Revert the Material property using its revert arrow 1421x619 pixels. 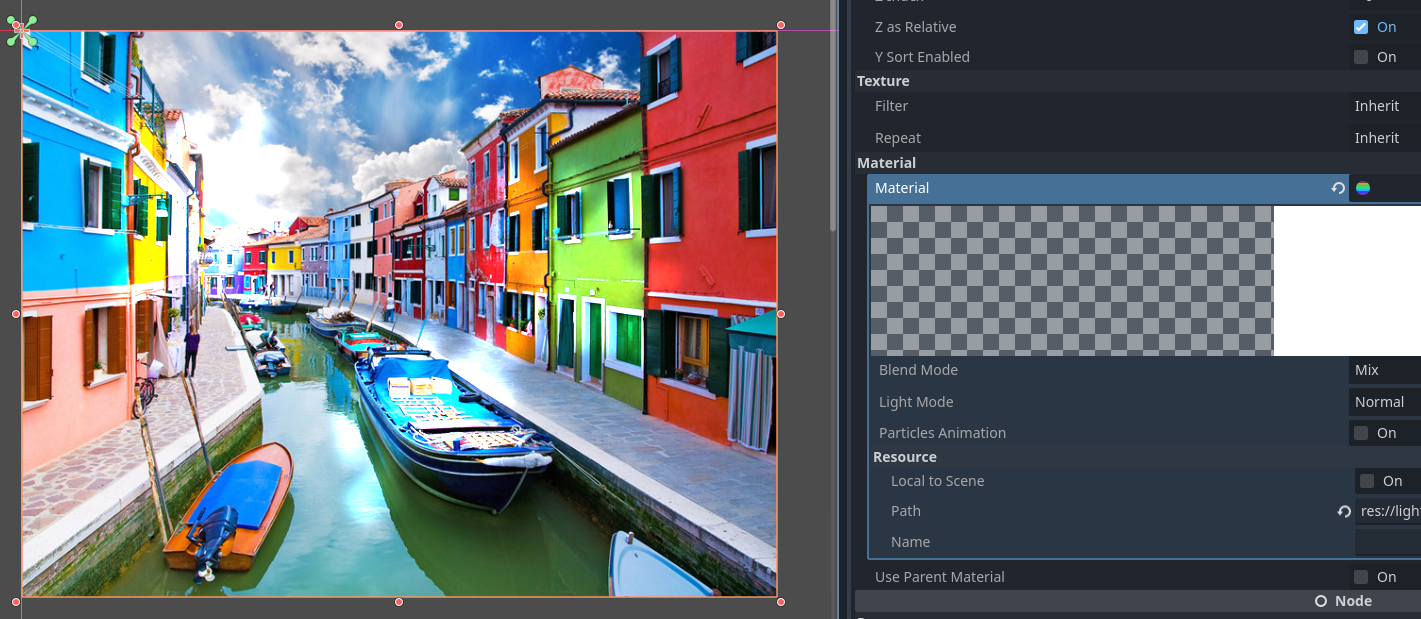1338,187
